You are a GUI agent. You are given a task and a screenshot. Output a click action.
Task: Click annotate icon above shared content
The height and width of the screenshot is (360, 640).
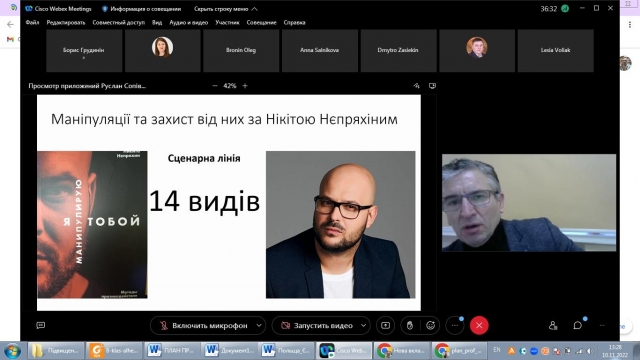[x=416, y=86]
